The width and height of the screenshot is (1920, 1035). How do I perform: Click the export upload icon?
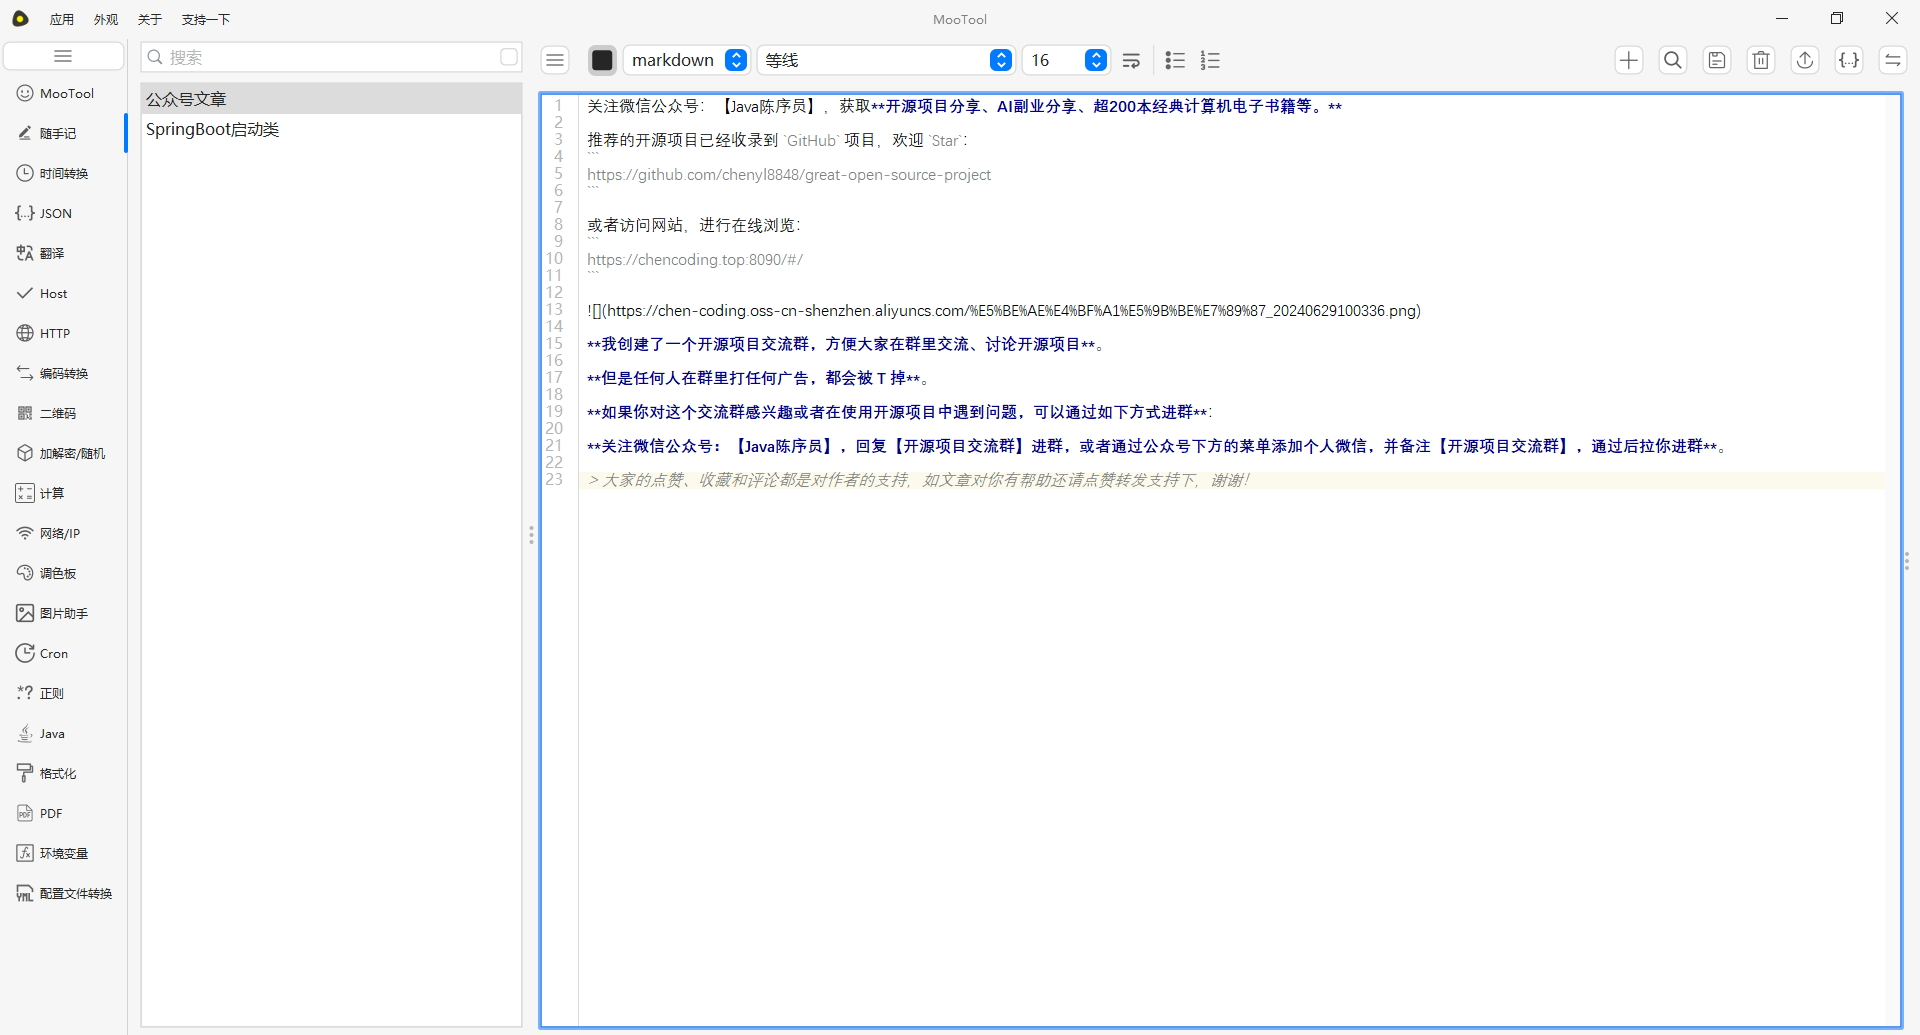(1804, 60)
